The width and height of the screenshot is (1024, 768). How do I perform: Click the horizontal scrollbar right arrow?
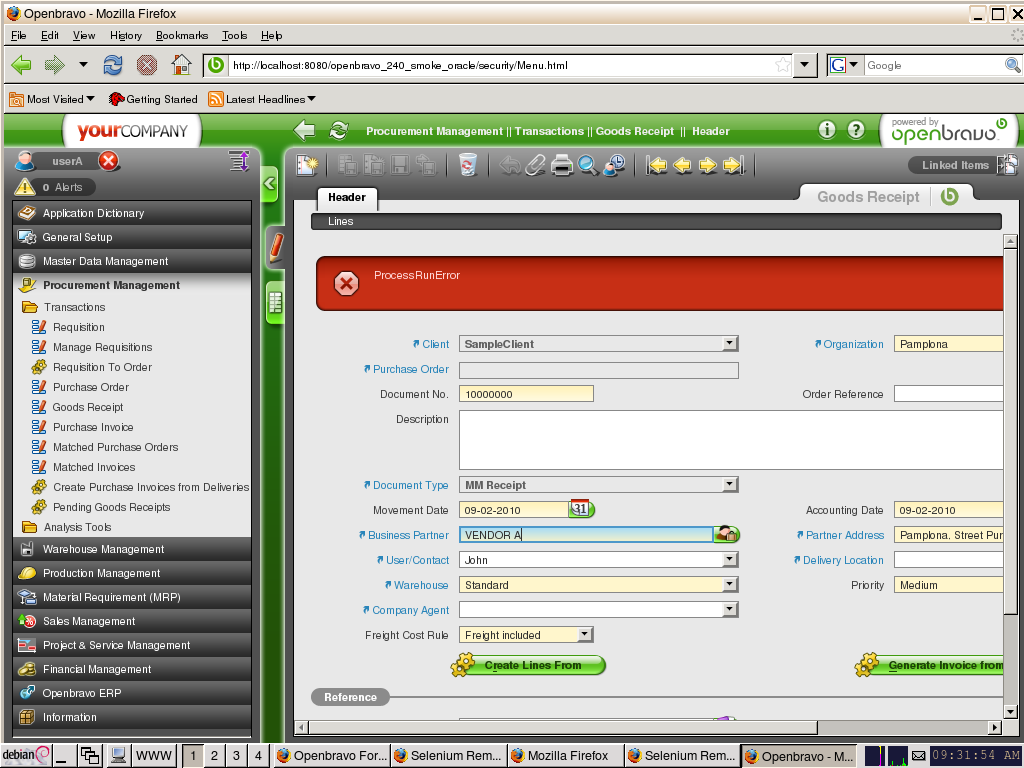[994, 728]
